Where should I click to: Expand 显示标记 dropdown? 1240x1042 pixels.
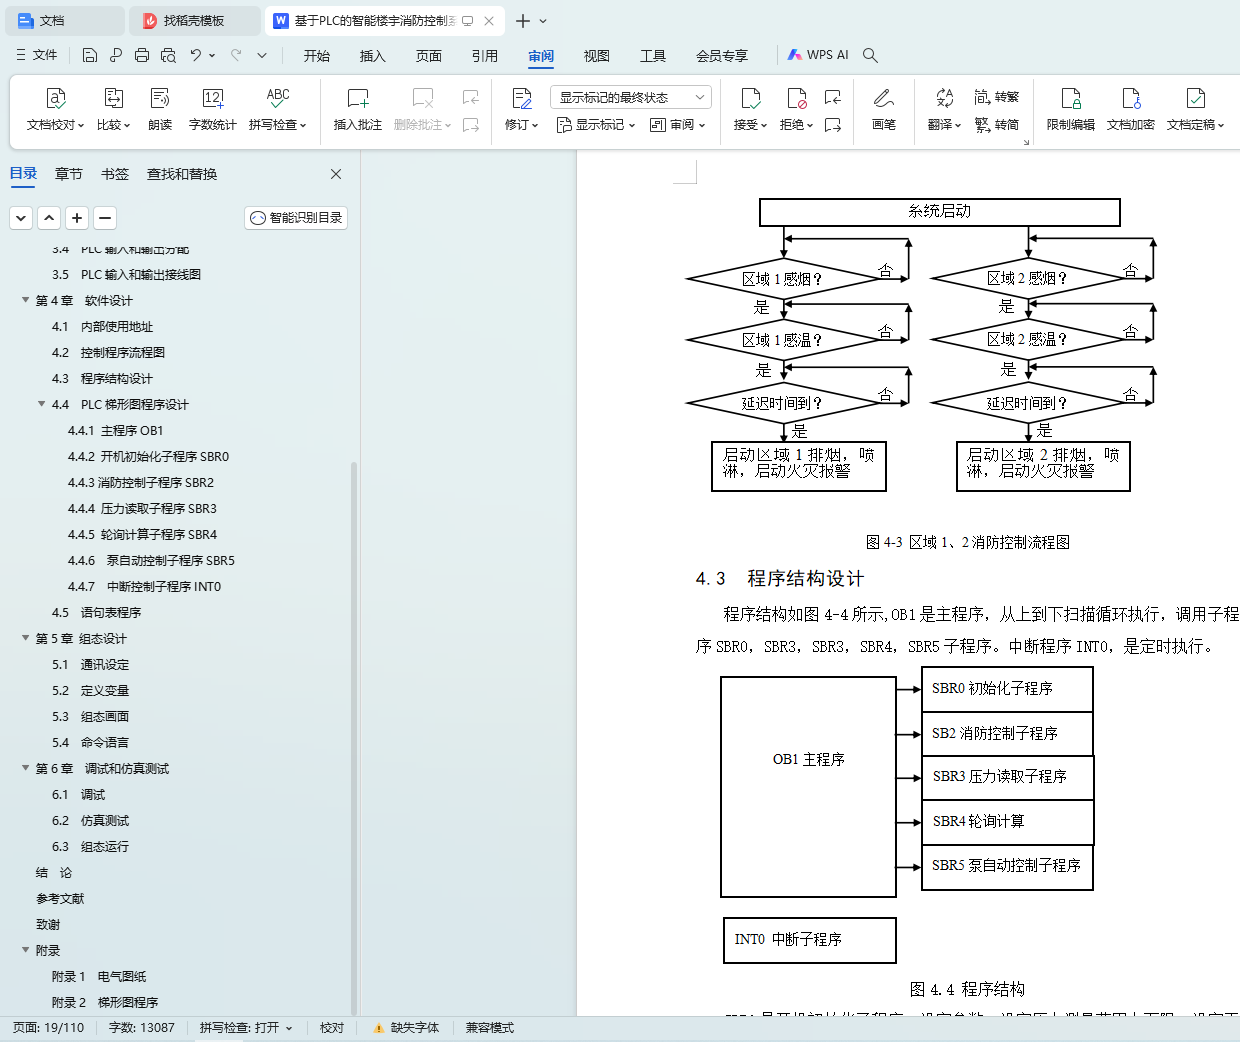point(596,125)
